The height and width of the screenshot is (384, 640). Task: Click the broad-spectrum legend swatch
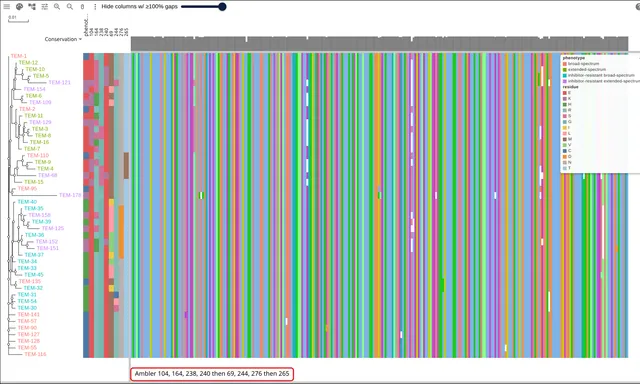(565, 64)
